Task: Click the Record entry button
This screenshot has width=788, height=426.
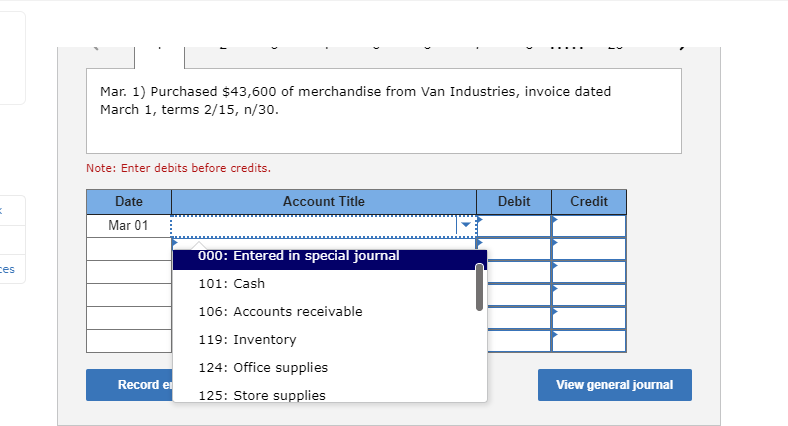Action: click(x=129, y=385)
